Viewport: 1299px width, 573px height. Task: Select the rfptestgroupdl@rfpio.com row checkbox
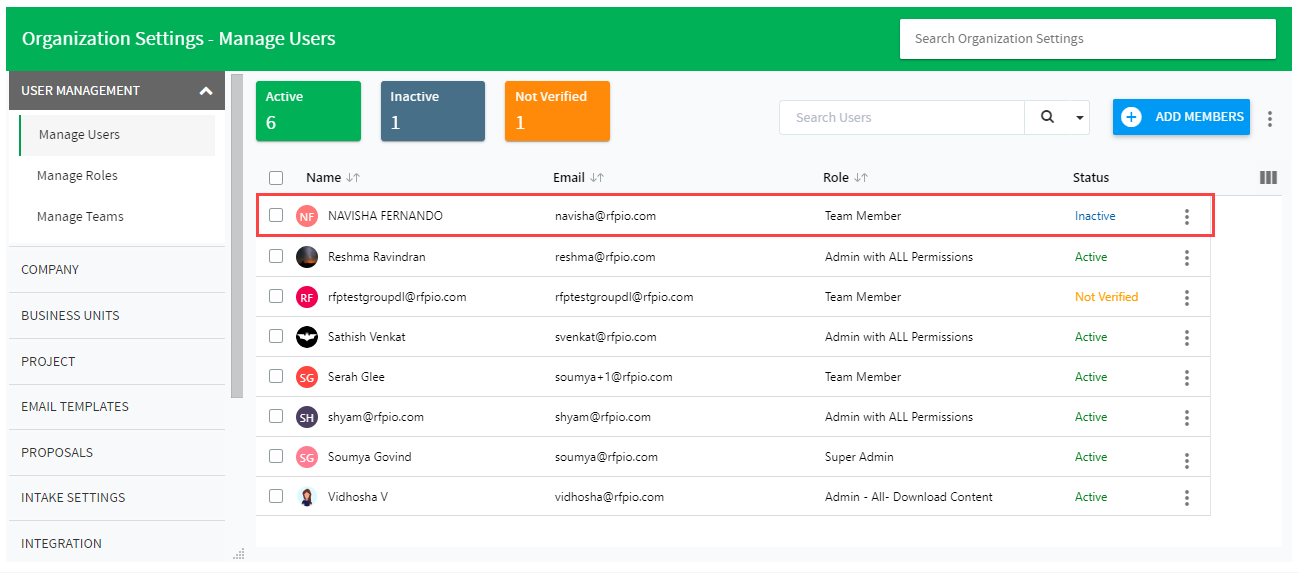[276, 296]
